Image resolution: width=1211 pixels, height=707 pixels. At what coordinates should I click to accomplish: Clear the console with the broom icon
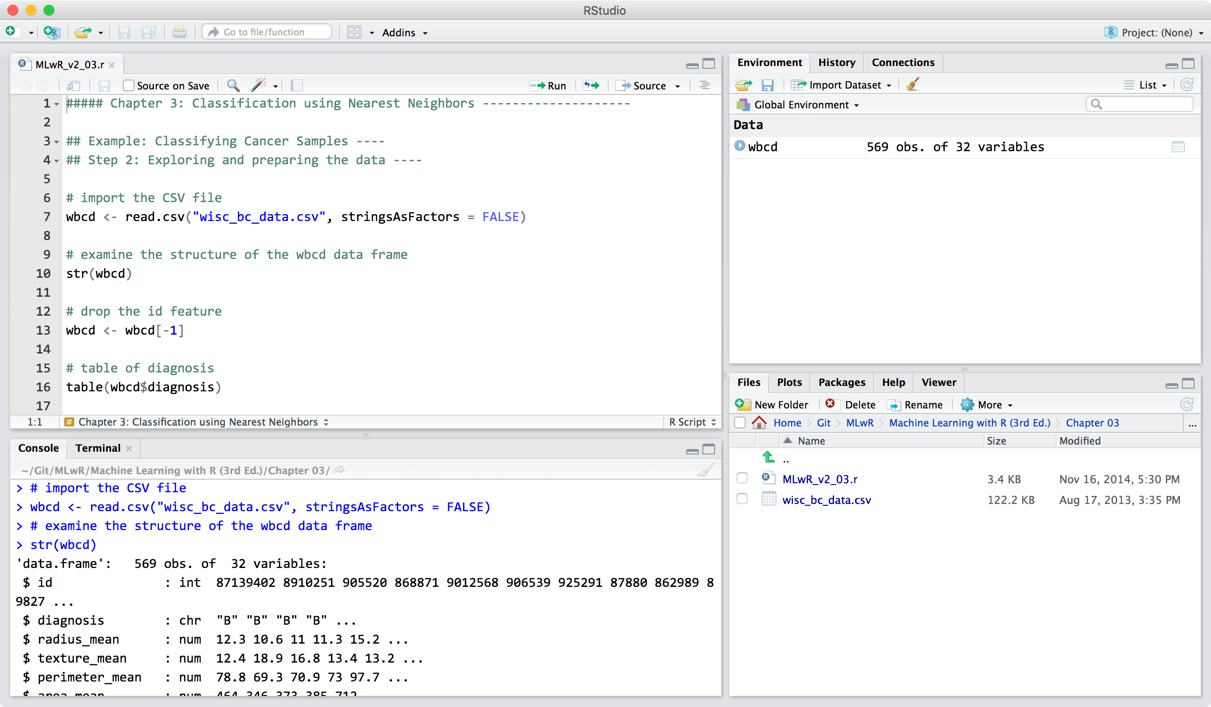click(706, 470)
